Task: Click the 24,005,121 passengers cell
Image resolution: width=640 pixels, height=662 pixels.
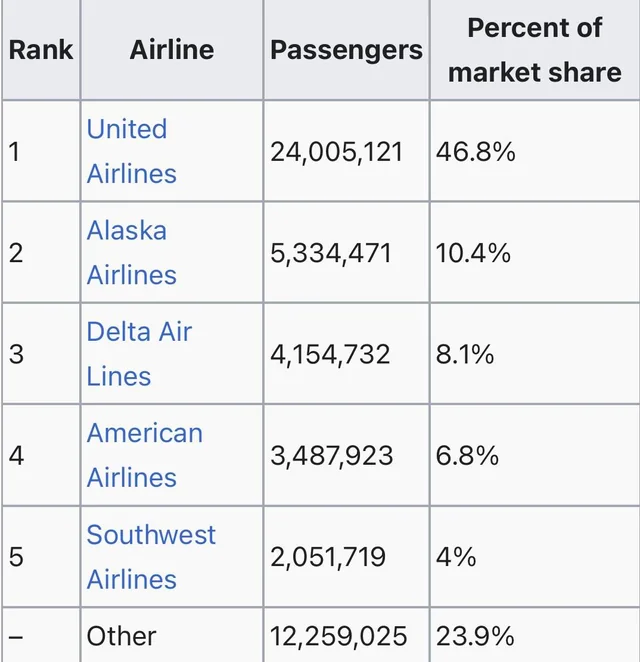Action: (x=336, y=152)
